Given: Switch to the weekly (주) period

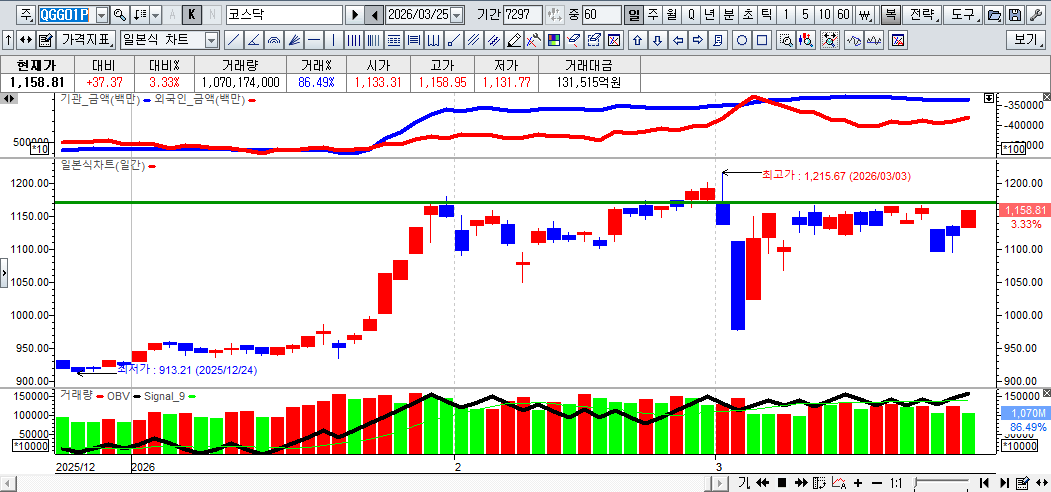Looking at the screenshot, I should click(653, 15).
